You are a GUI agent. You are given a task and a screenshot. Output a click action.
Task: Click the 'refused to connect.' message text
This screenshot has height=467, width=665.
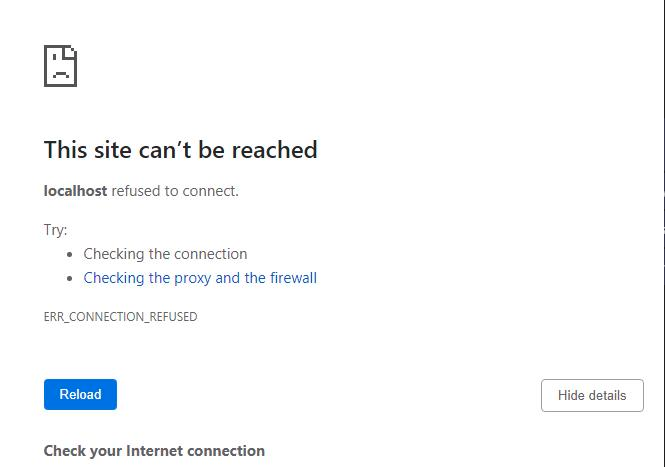[x=175, y=190]
